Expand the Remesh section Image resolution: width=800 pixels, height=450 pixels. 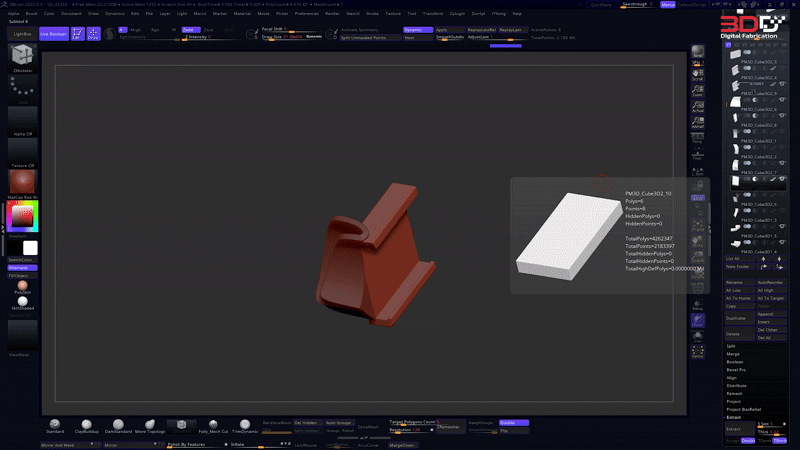click(736, 394)
